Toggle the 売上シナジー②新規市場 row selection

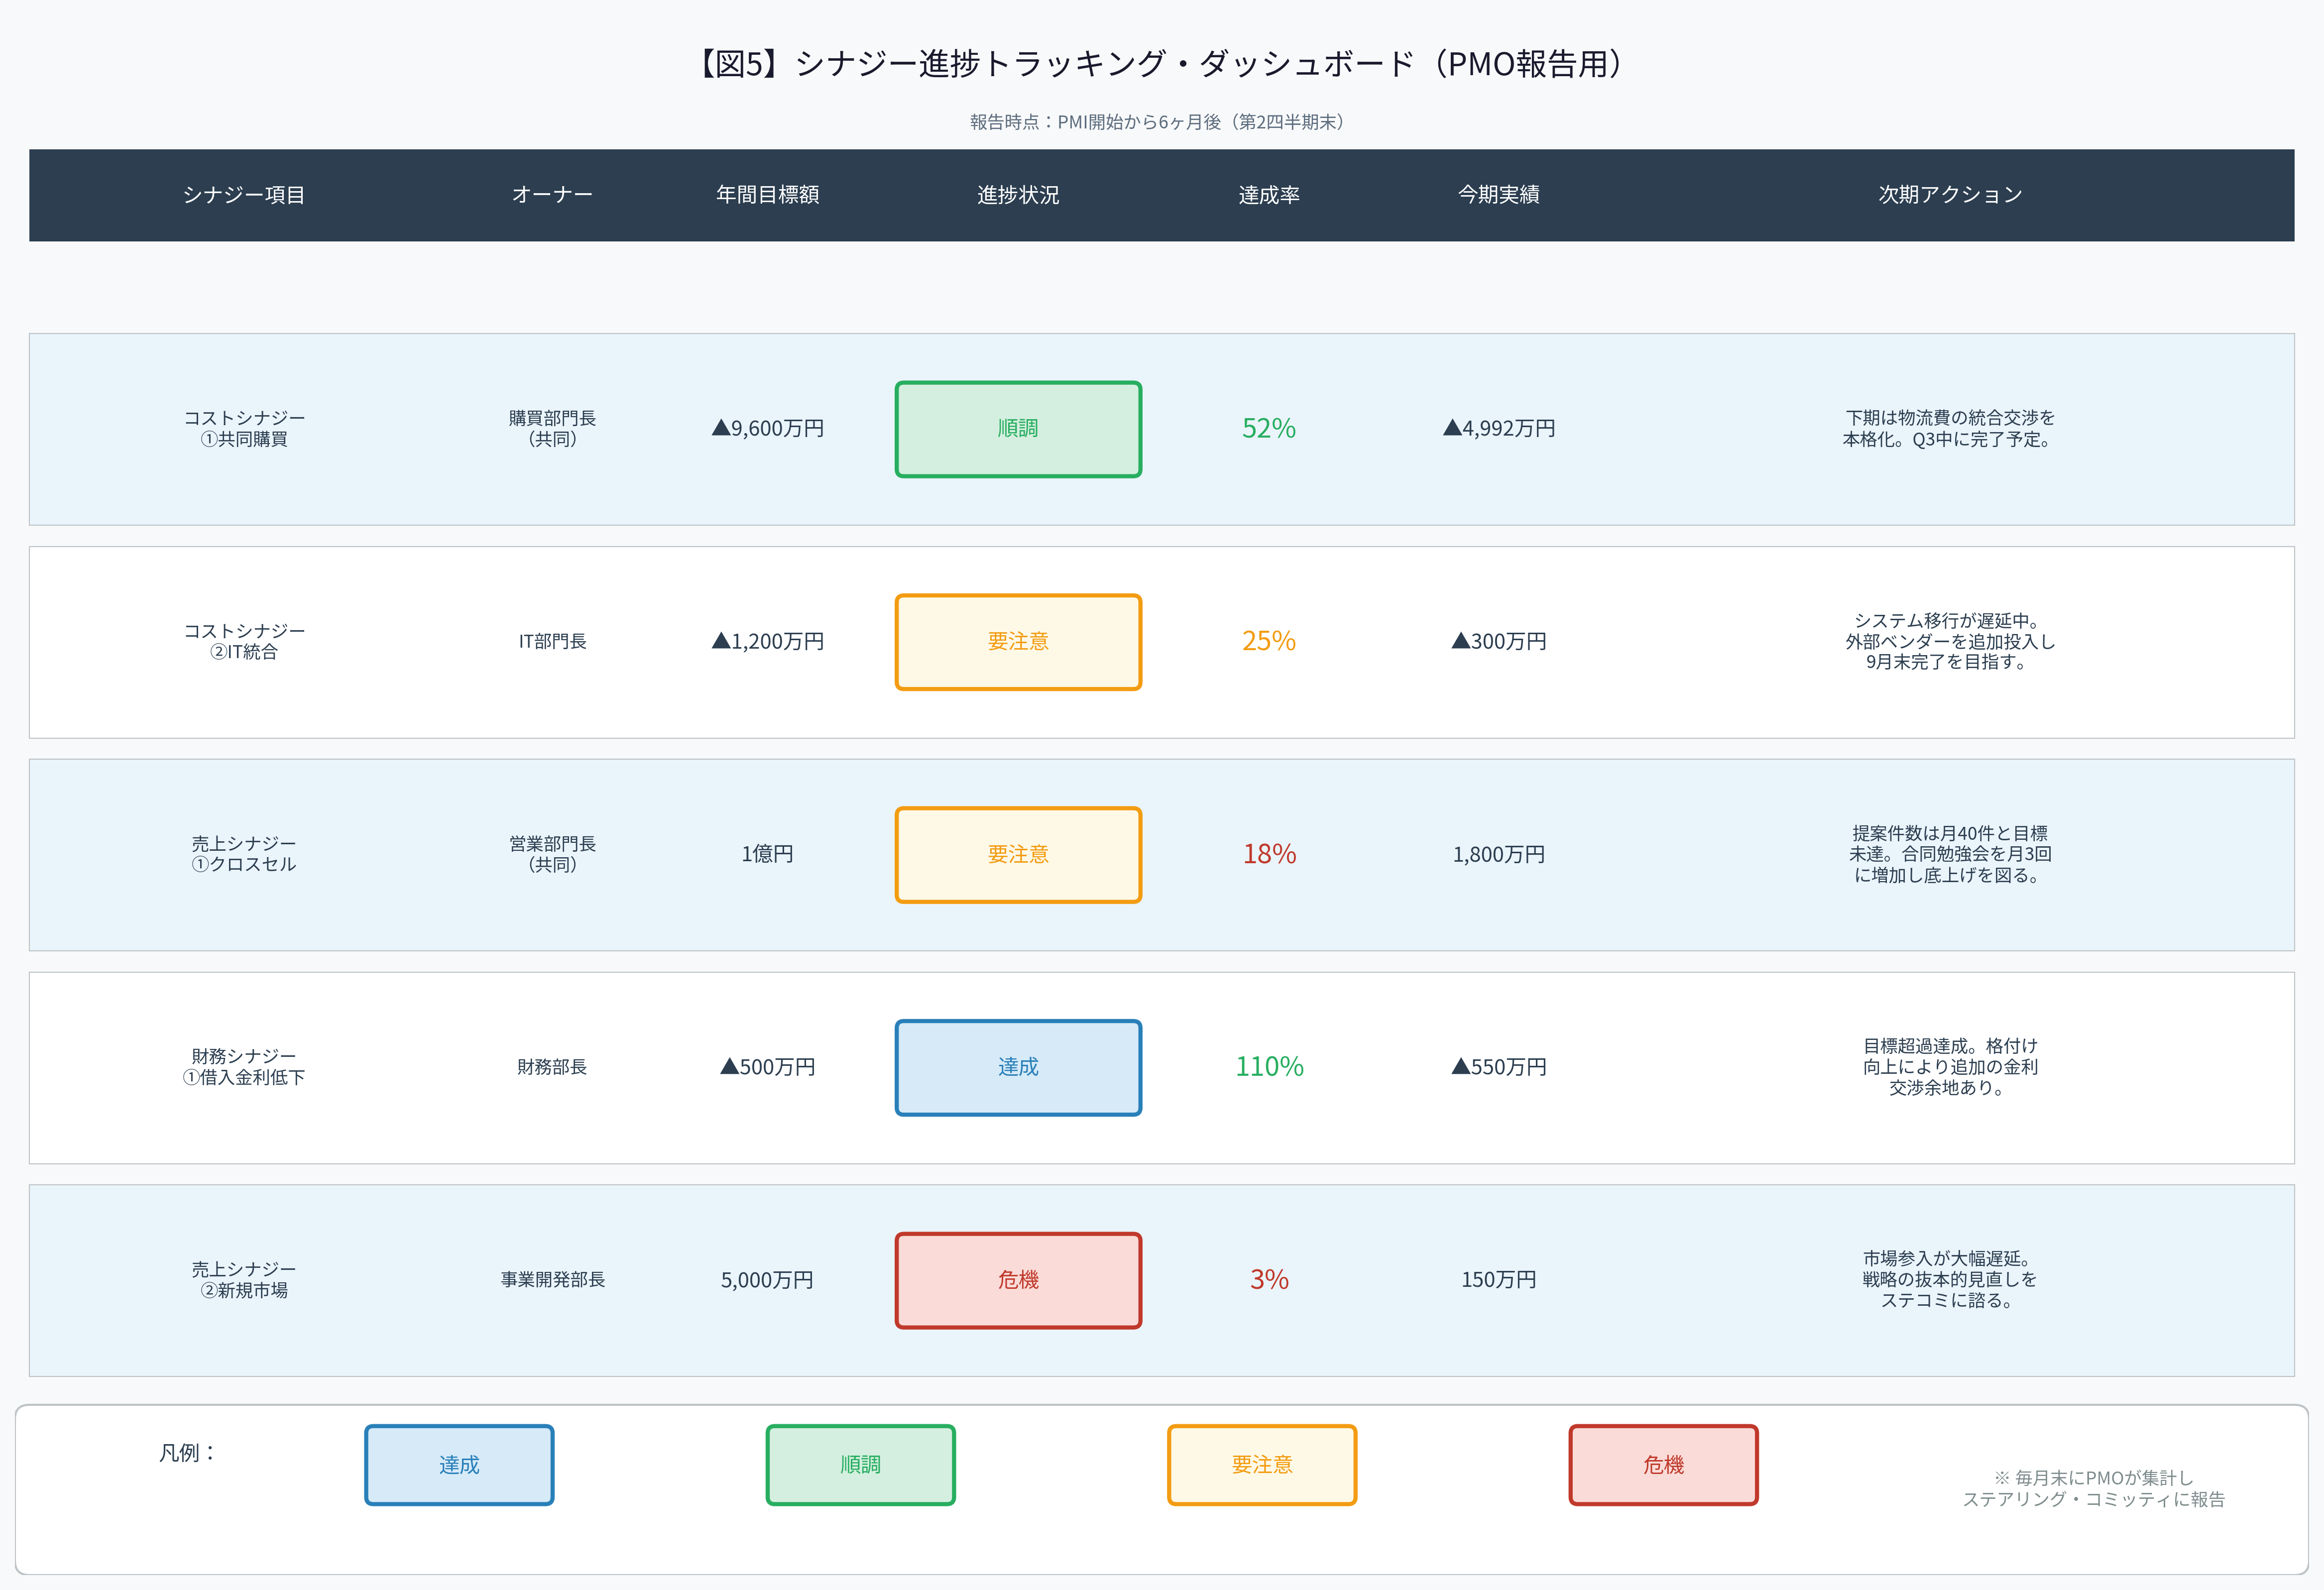click(x=243, y=1280)
